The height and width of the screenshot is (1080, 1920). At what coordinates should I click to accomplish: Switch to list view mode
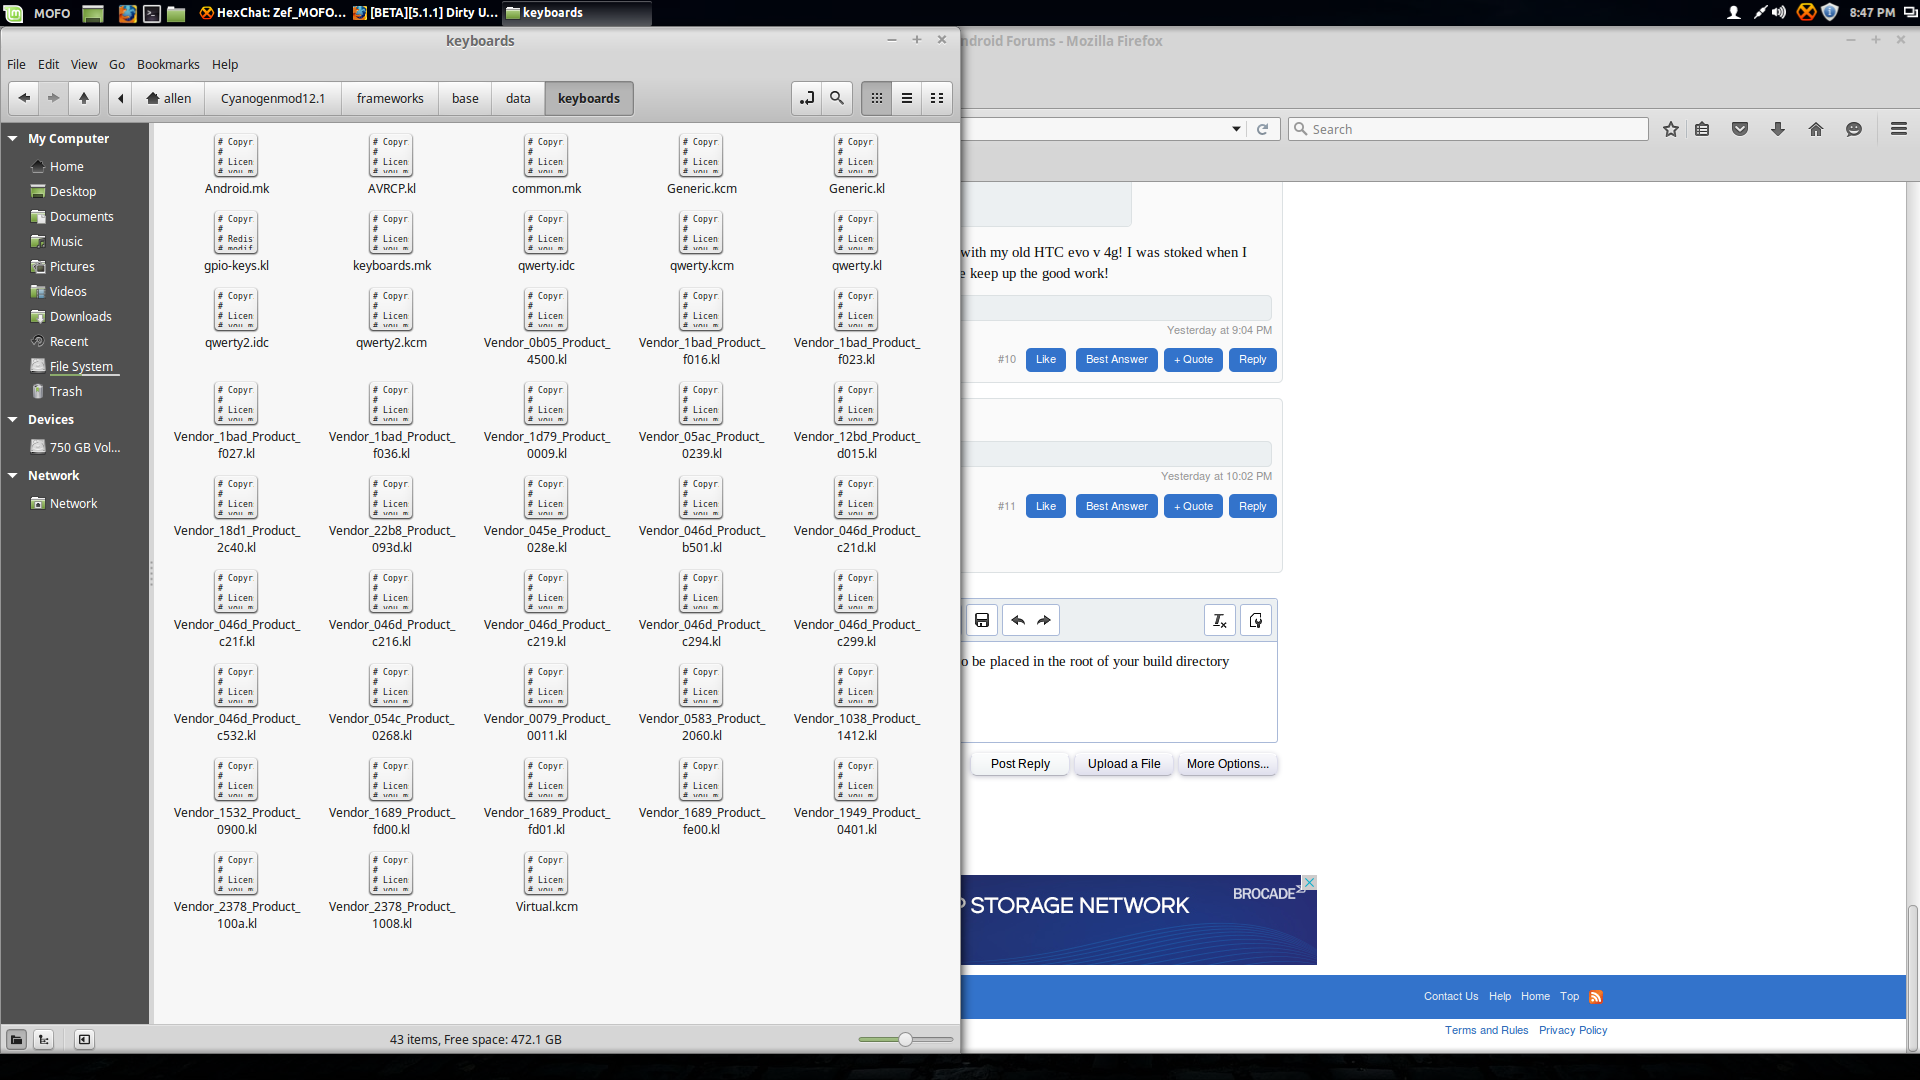(x=907, y=98)
